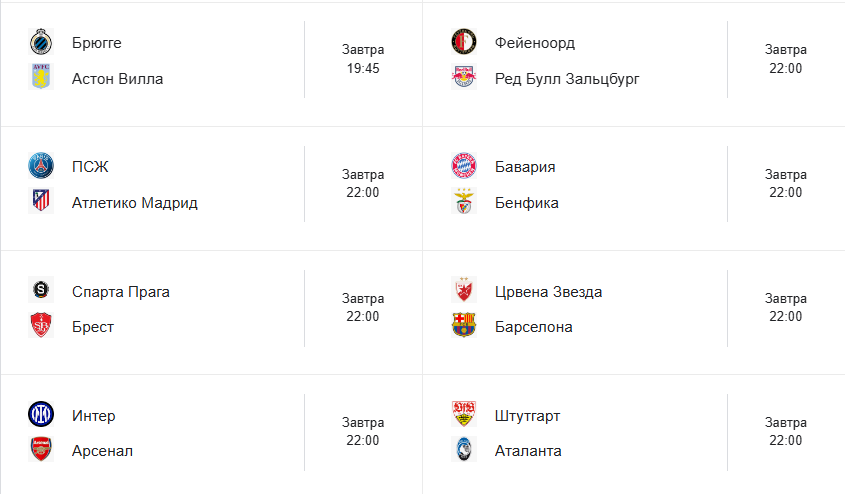Click the Stuttgart club crest
The image size is (845, 494).
click(x=463, y=415)
